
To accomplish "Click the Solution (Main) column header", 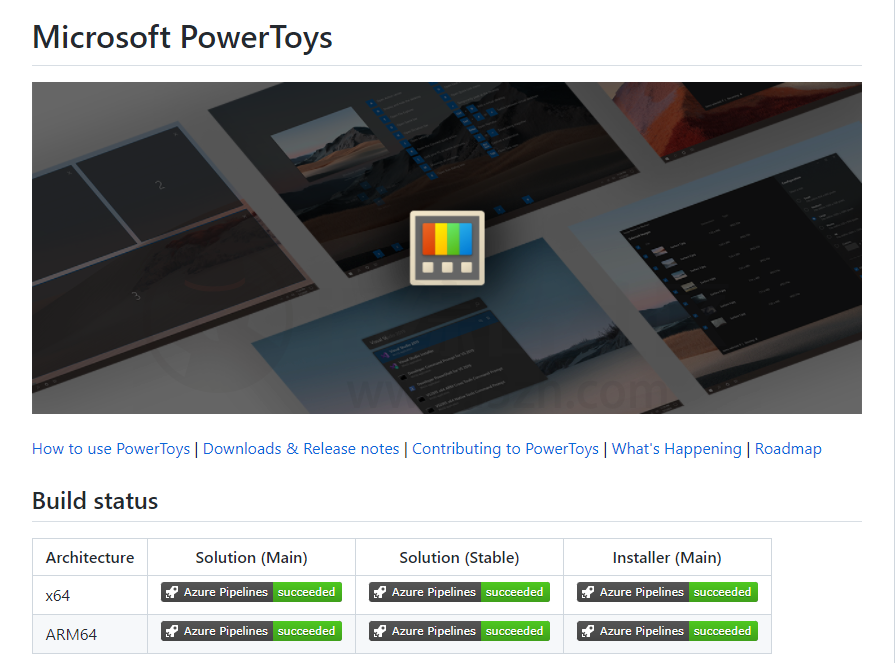I will (251, 557).
